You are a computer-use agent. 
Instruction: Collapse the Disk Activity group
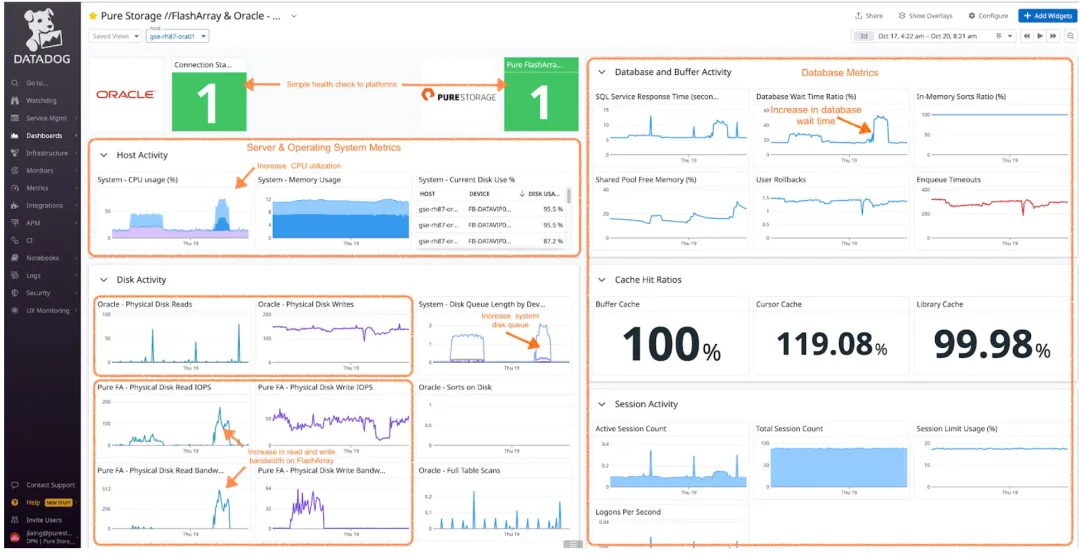104,280
